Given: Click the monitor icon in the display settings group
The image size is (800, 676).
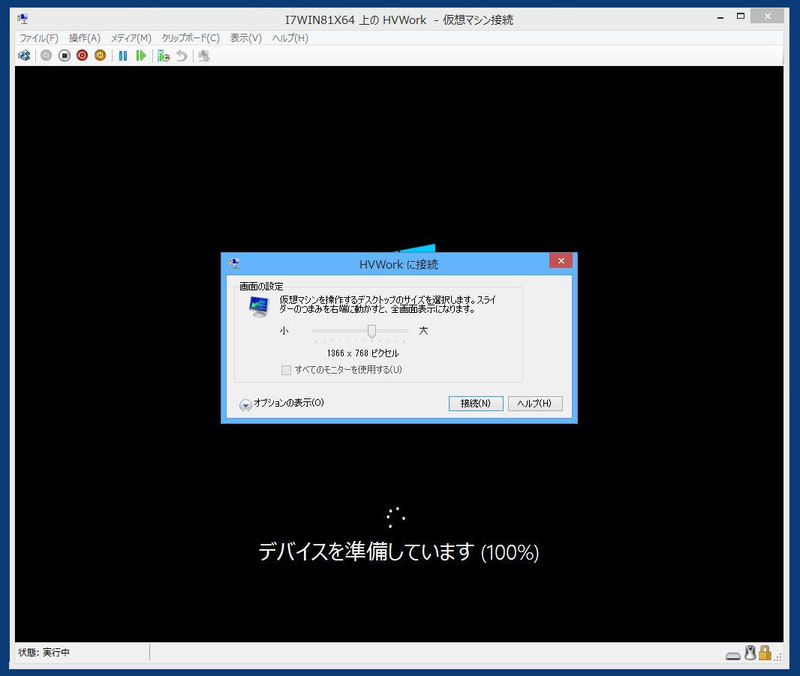Looking at the screenshot, I should (259, 307).
